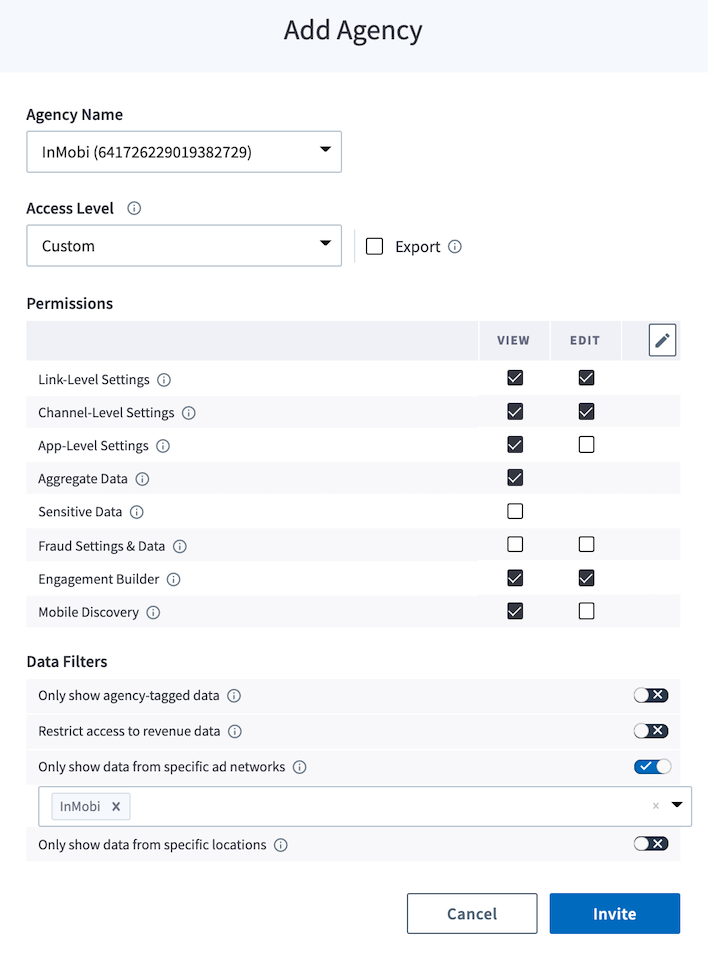Enable the Export checkbox

click(x=374, y=246)
